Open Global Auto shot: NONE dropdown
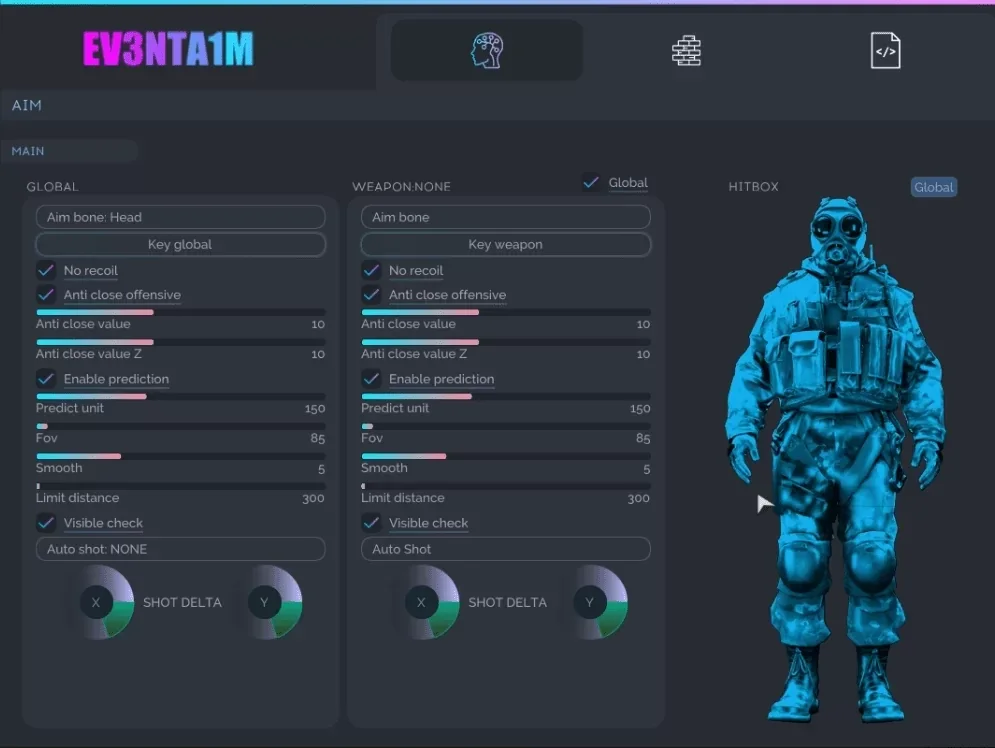 [x=181, y=549]
